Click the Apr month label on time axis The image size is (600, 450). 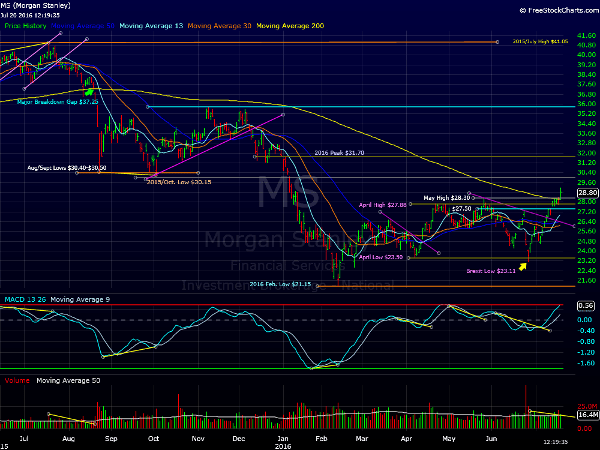(x=406, y=439)
